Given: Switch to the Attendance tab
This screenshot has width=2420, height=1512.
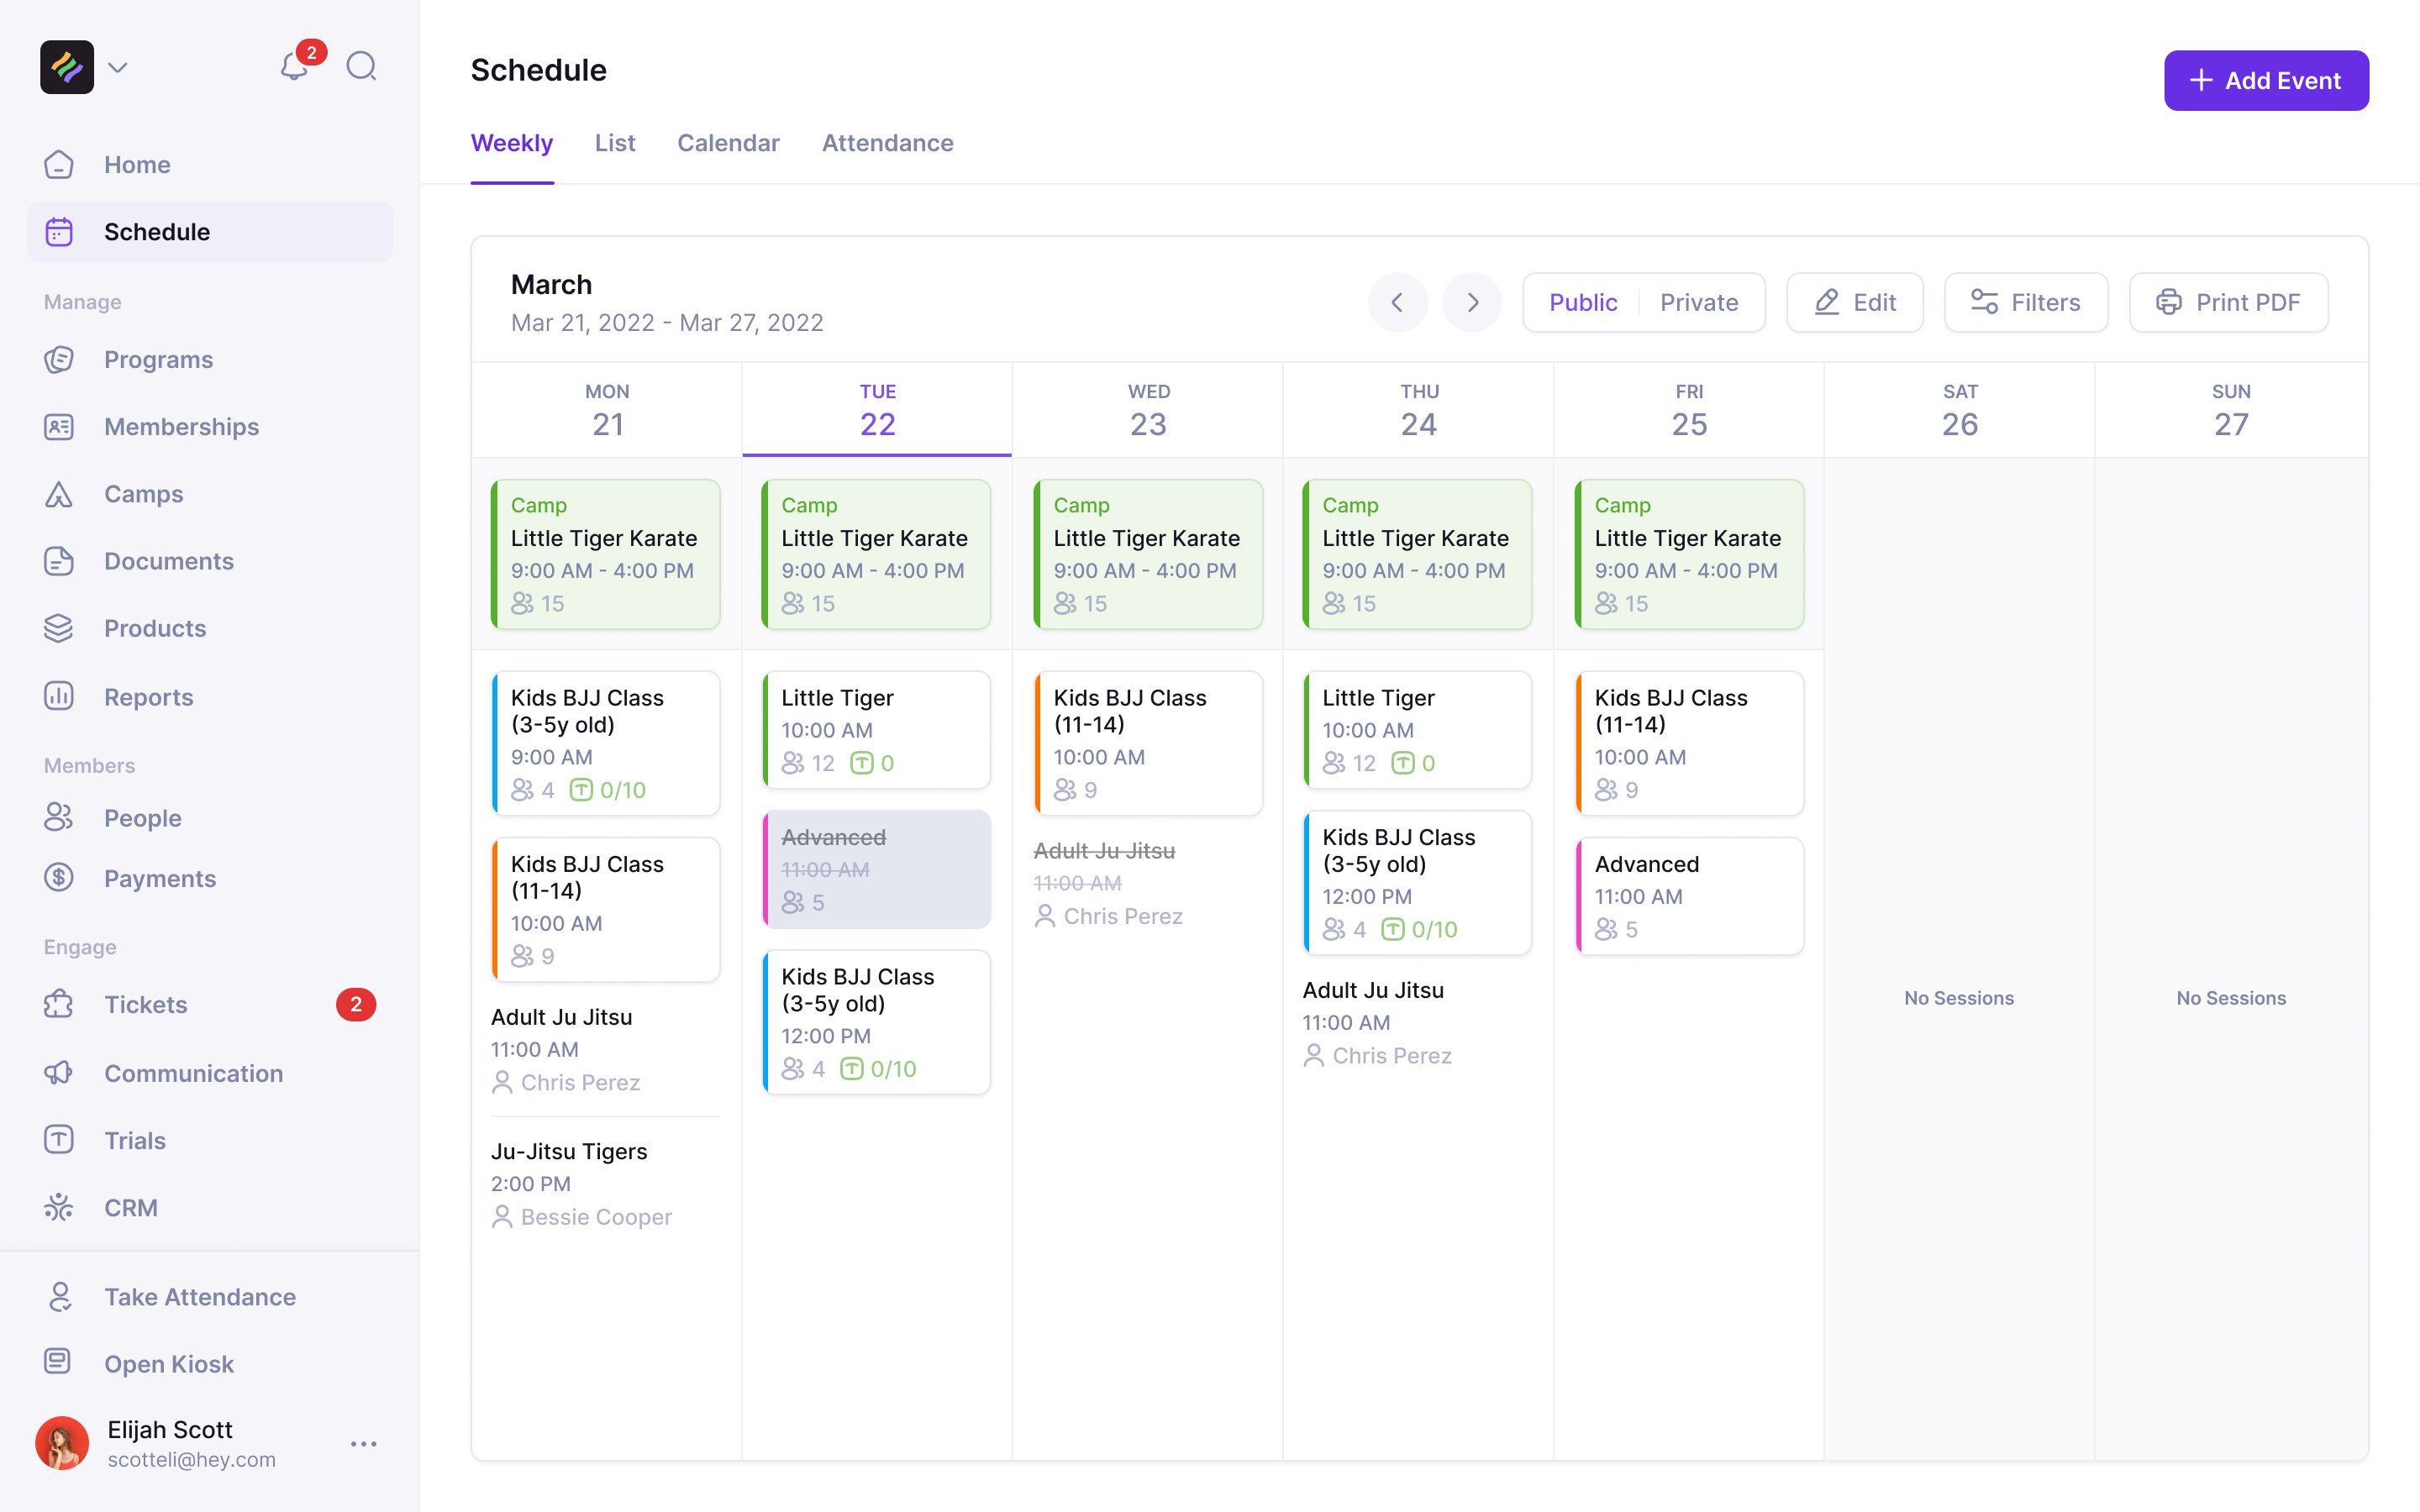Looking at the screenshot, I should 887,143.
